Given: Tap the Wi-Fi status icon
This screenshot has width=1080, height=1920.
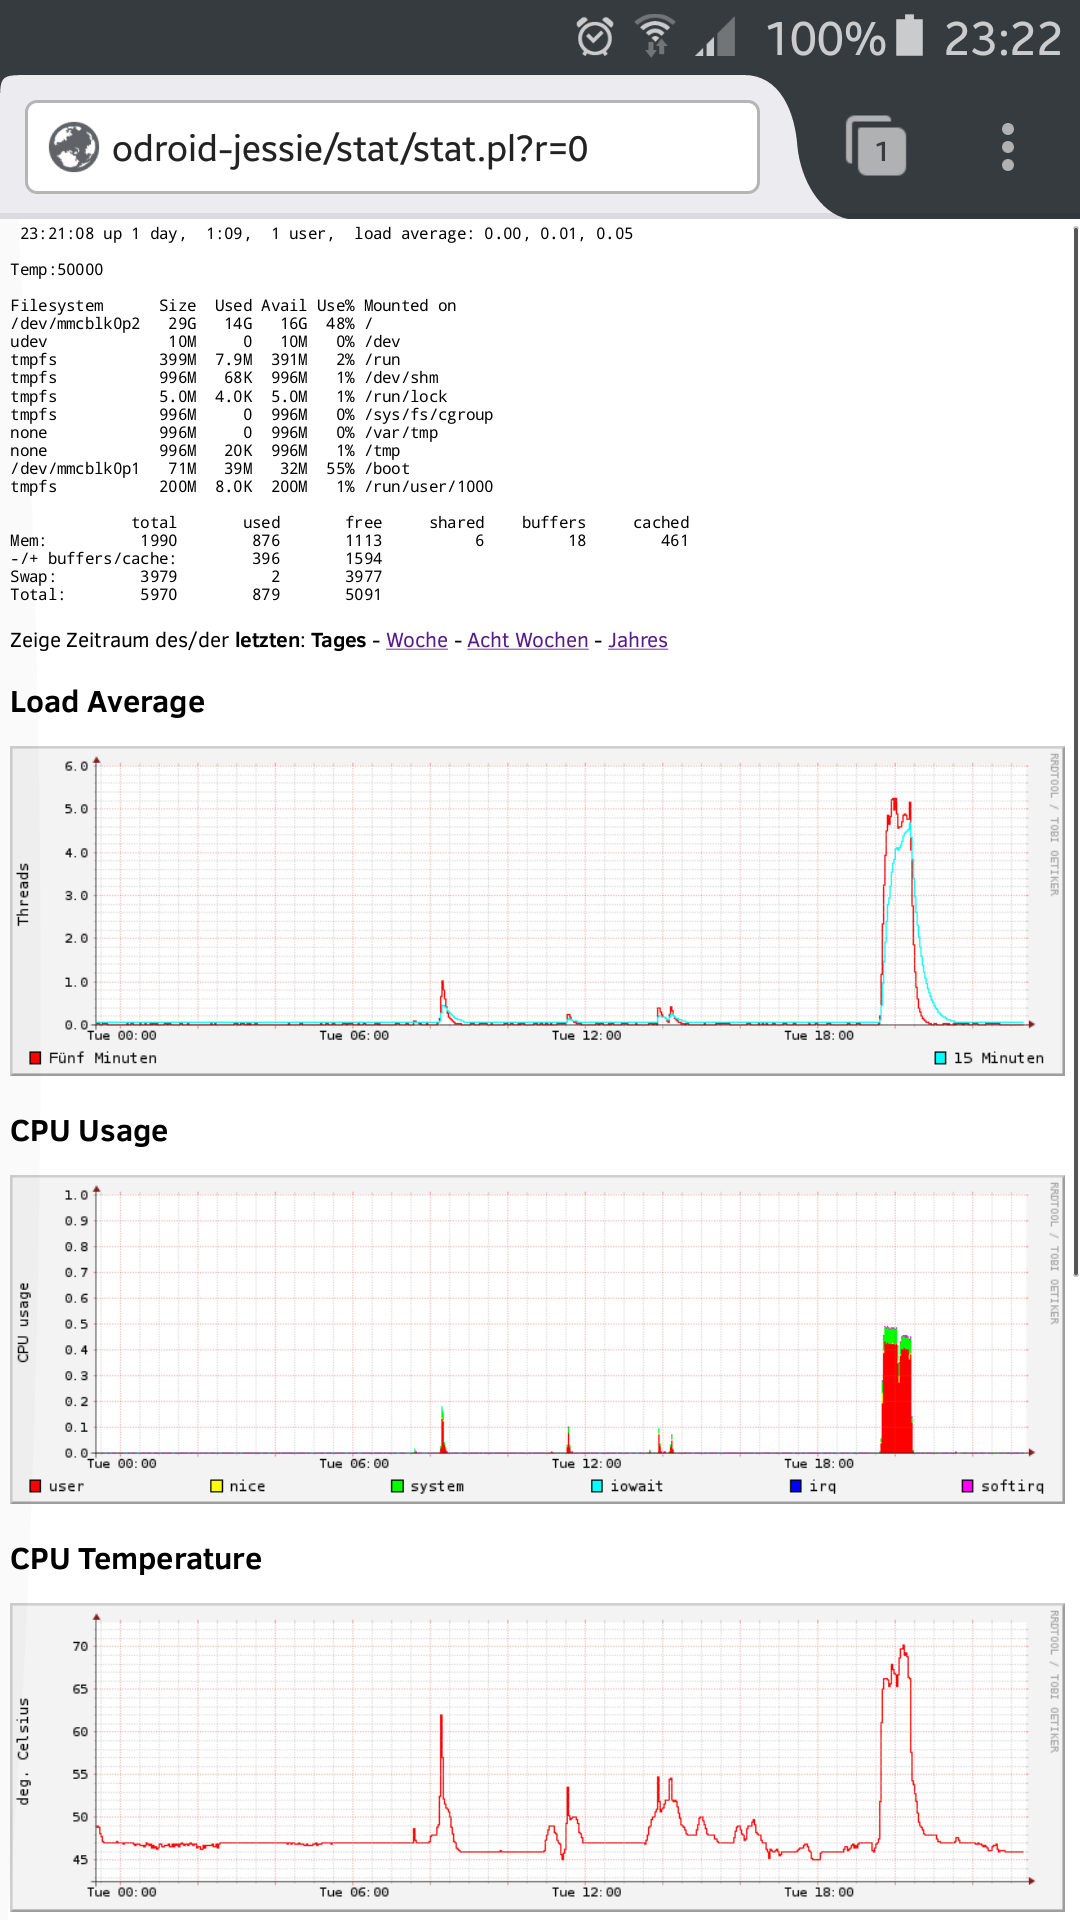Looking at the screenshot, I should (656, 38).
